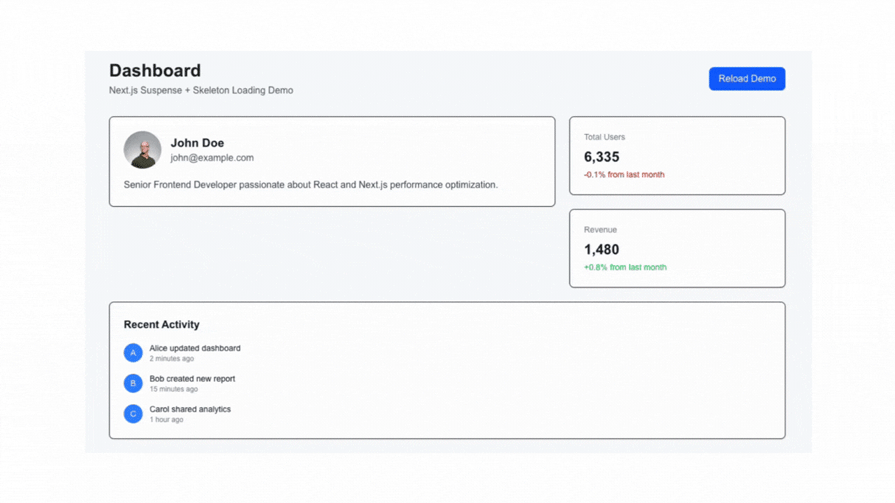Image resolution: width=895 pixels, height=503 pixels.
Task: Click the Dashboard page title
Action: [155, 71]
